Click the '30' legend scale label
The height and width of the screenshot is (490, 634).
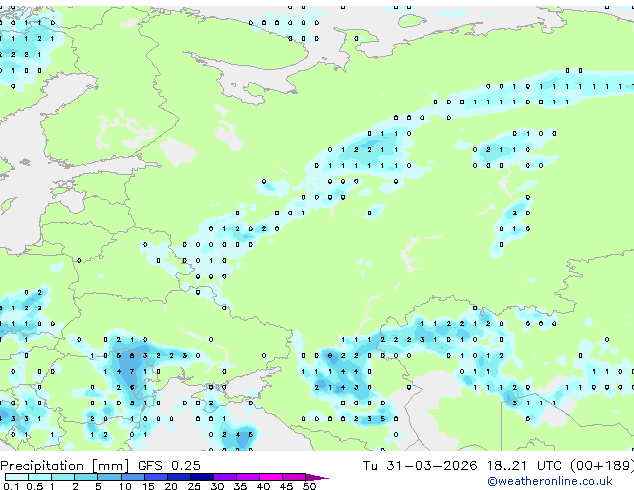pos(217,486)
